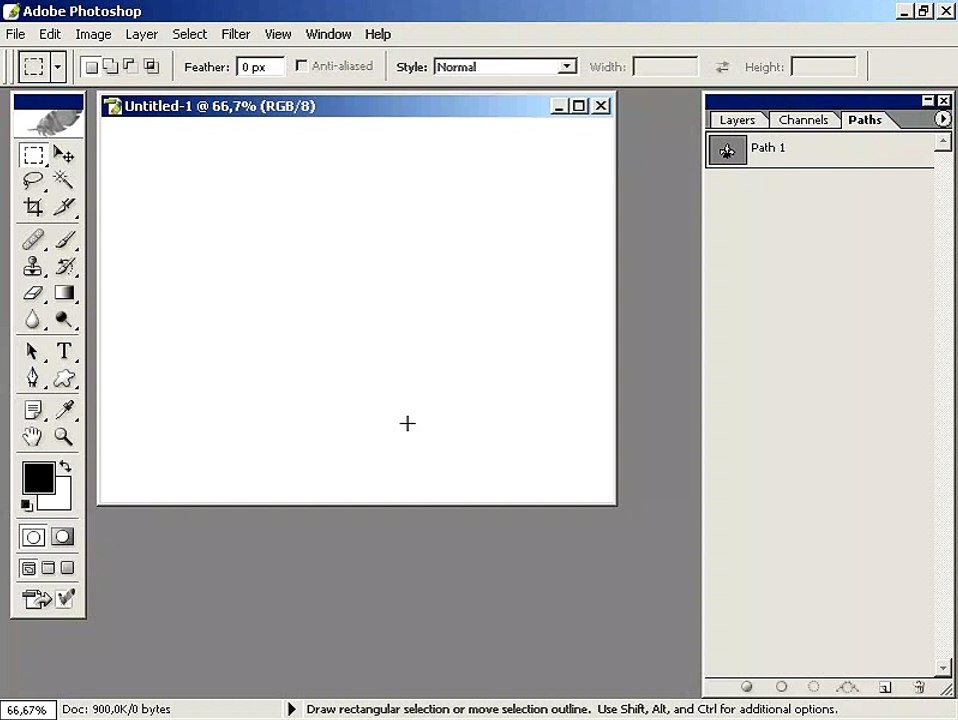958x720 pixels.
Task: Choose Subtract from selection mode
Action: coord(130,67)
